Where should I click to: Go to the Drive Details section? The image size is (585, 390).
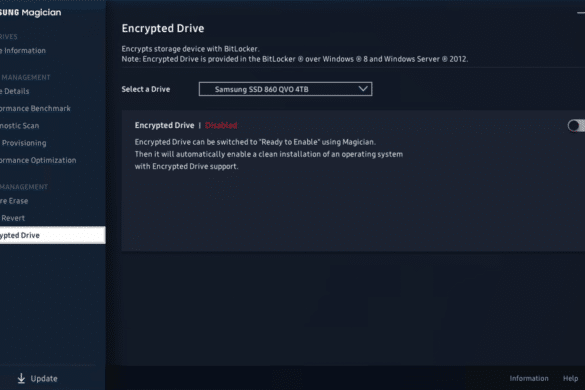pos(15,91)
